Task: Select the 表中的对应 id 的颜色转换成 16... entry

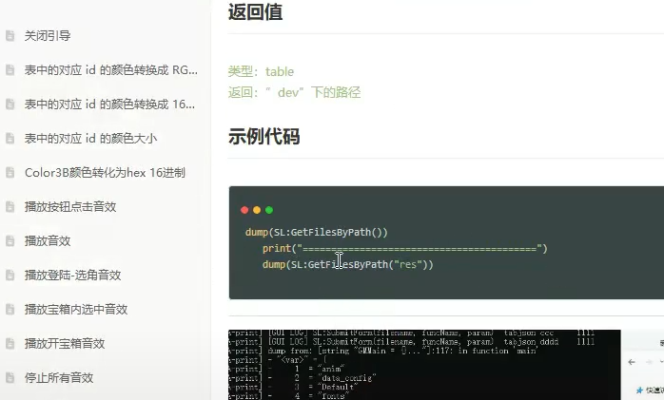Action: pos(110,104)
